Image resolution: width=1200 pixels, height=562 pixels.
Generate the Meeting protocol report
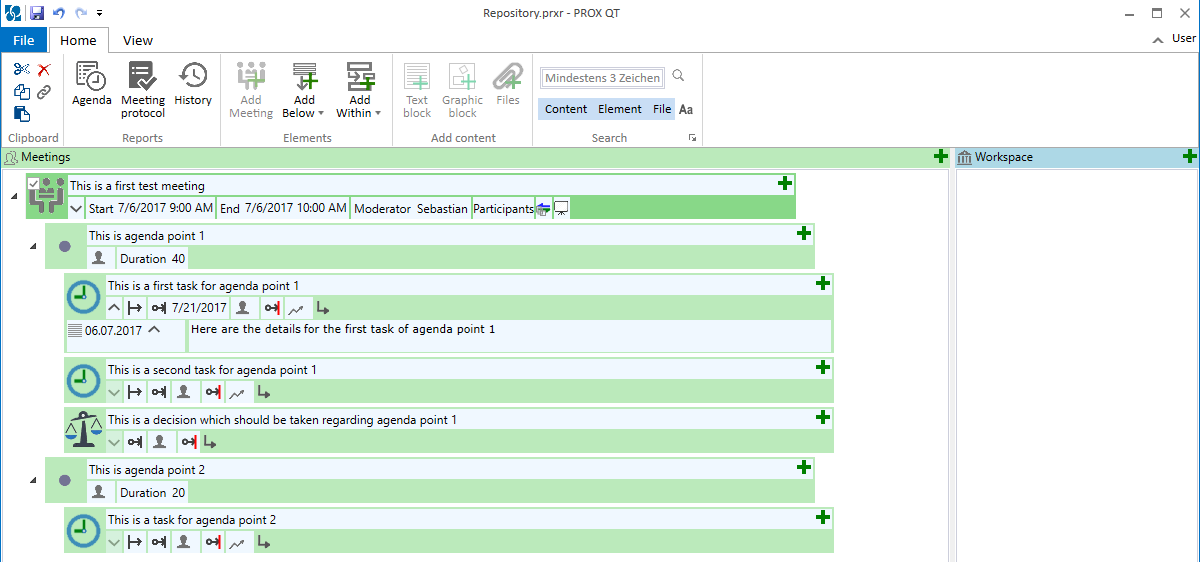pos(143,88)
